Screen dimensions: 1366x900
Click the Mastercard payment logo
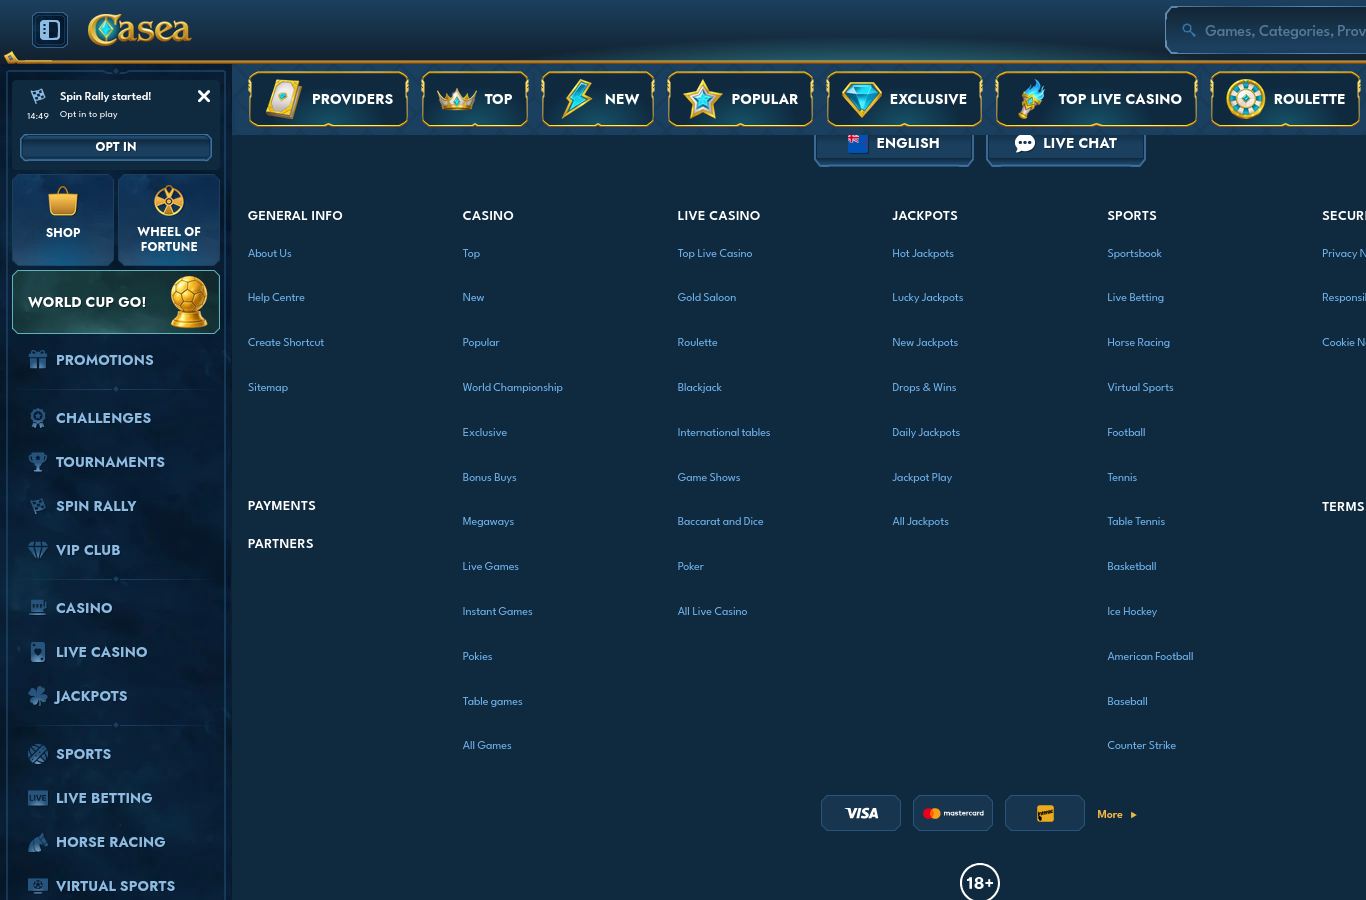[x=953, y=814]
